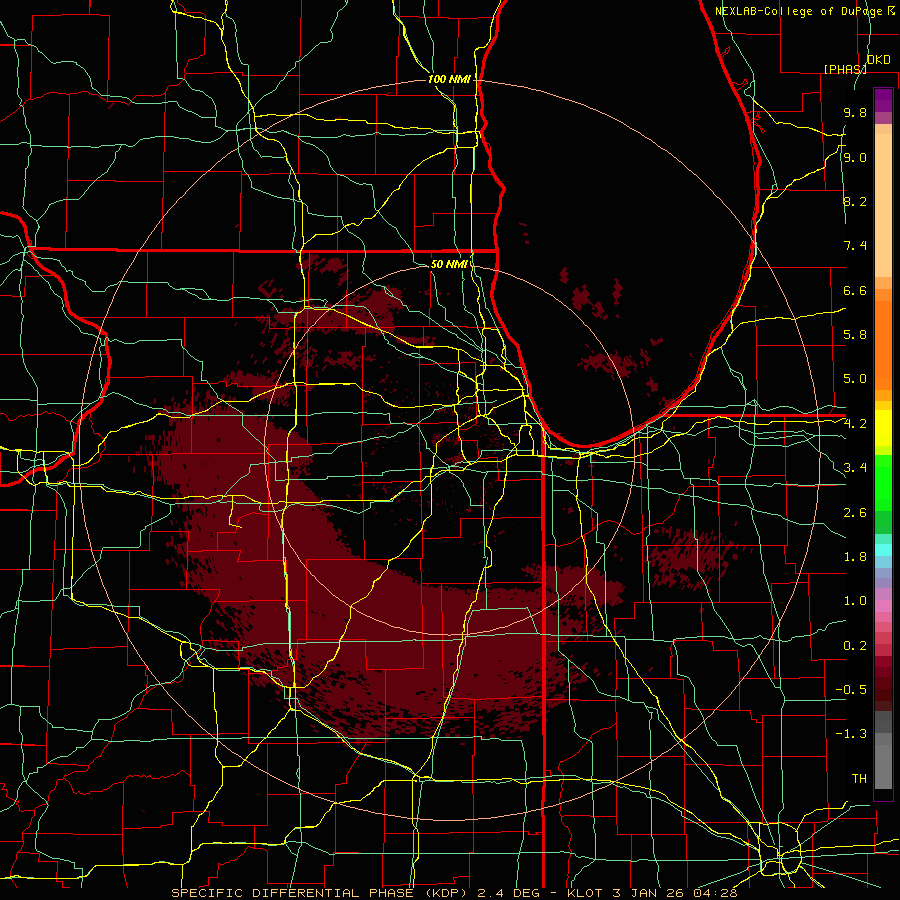Click the 50 NMI range ring label

(449, 264)
